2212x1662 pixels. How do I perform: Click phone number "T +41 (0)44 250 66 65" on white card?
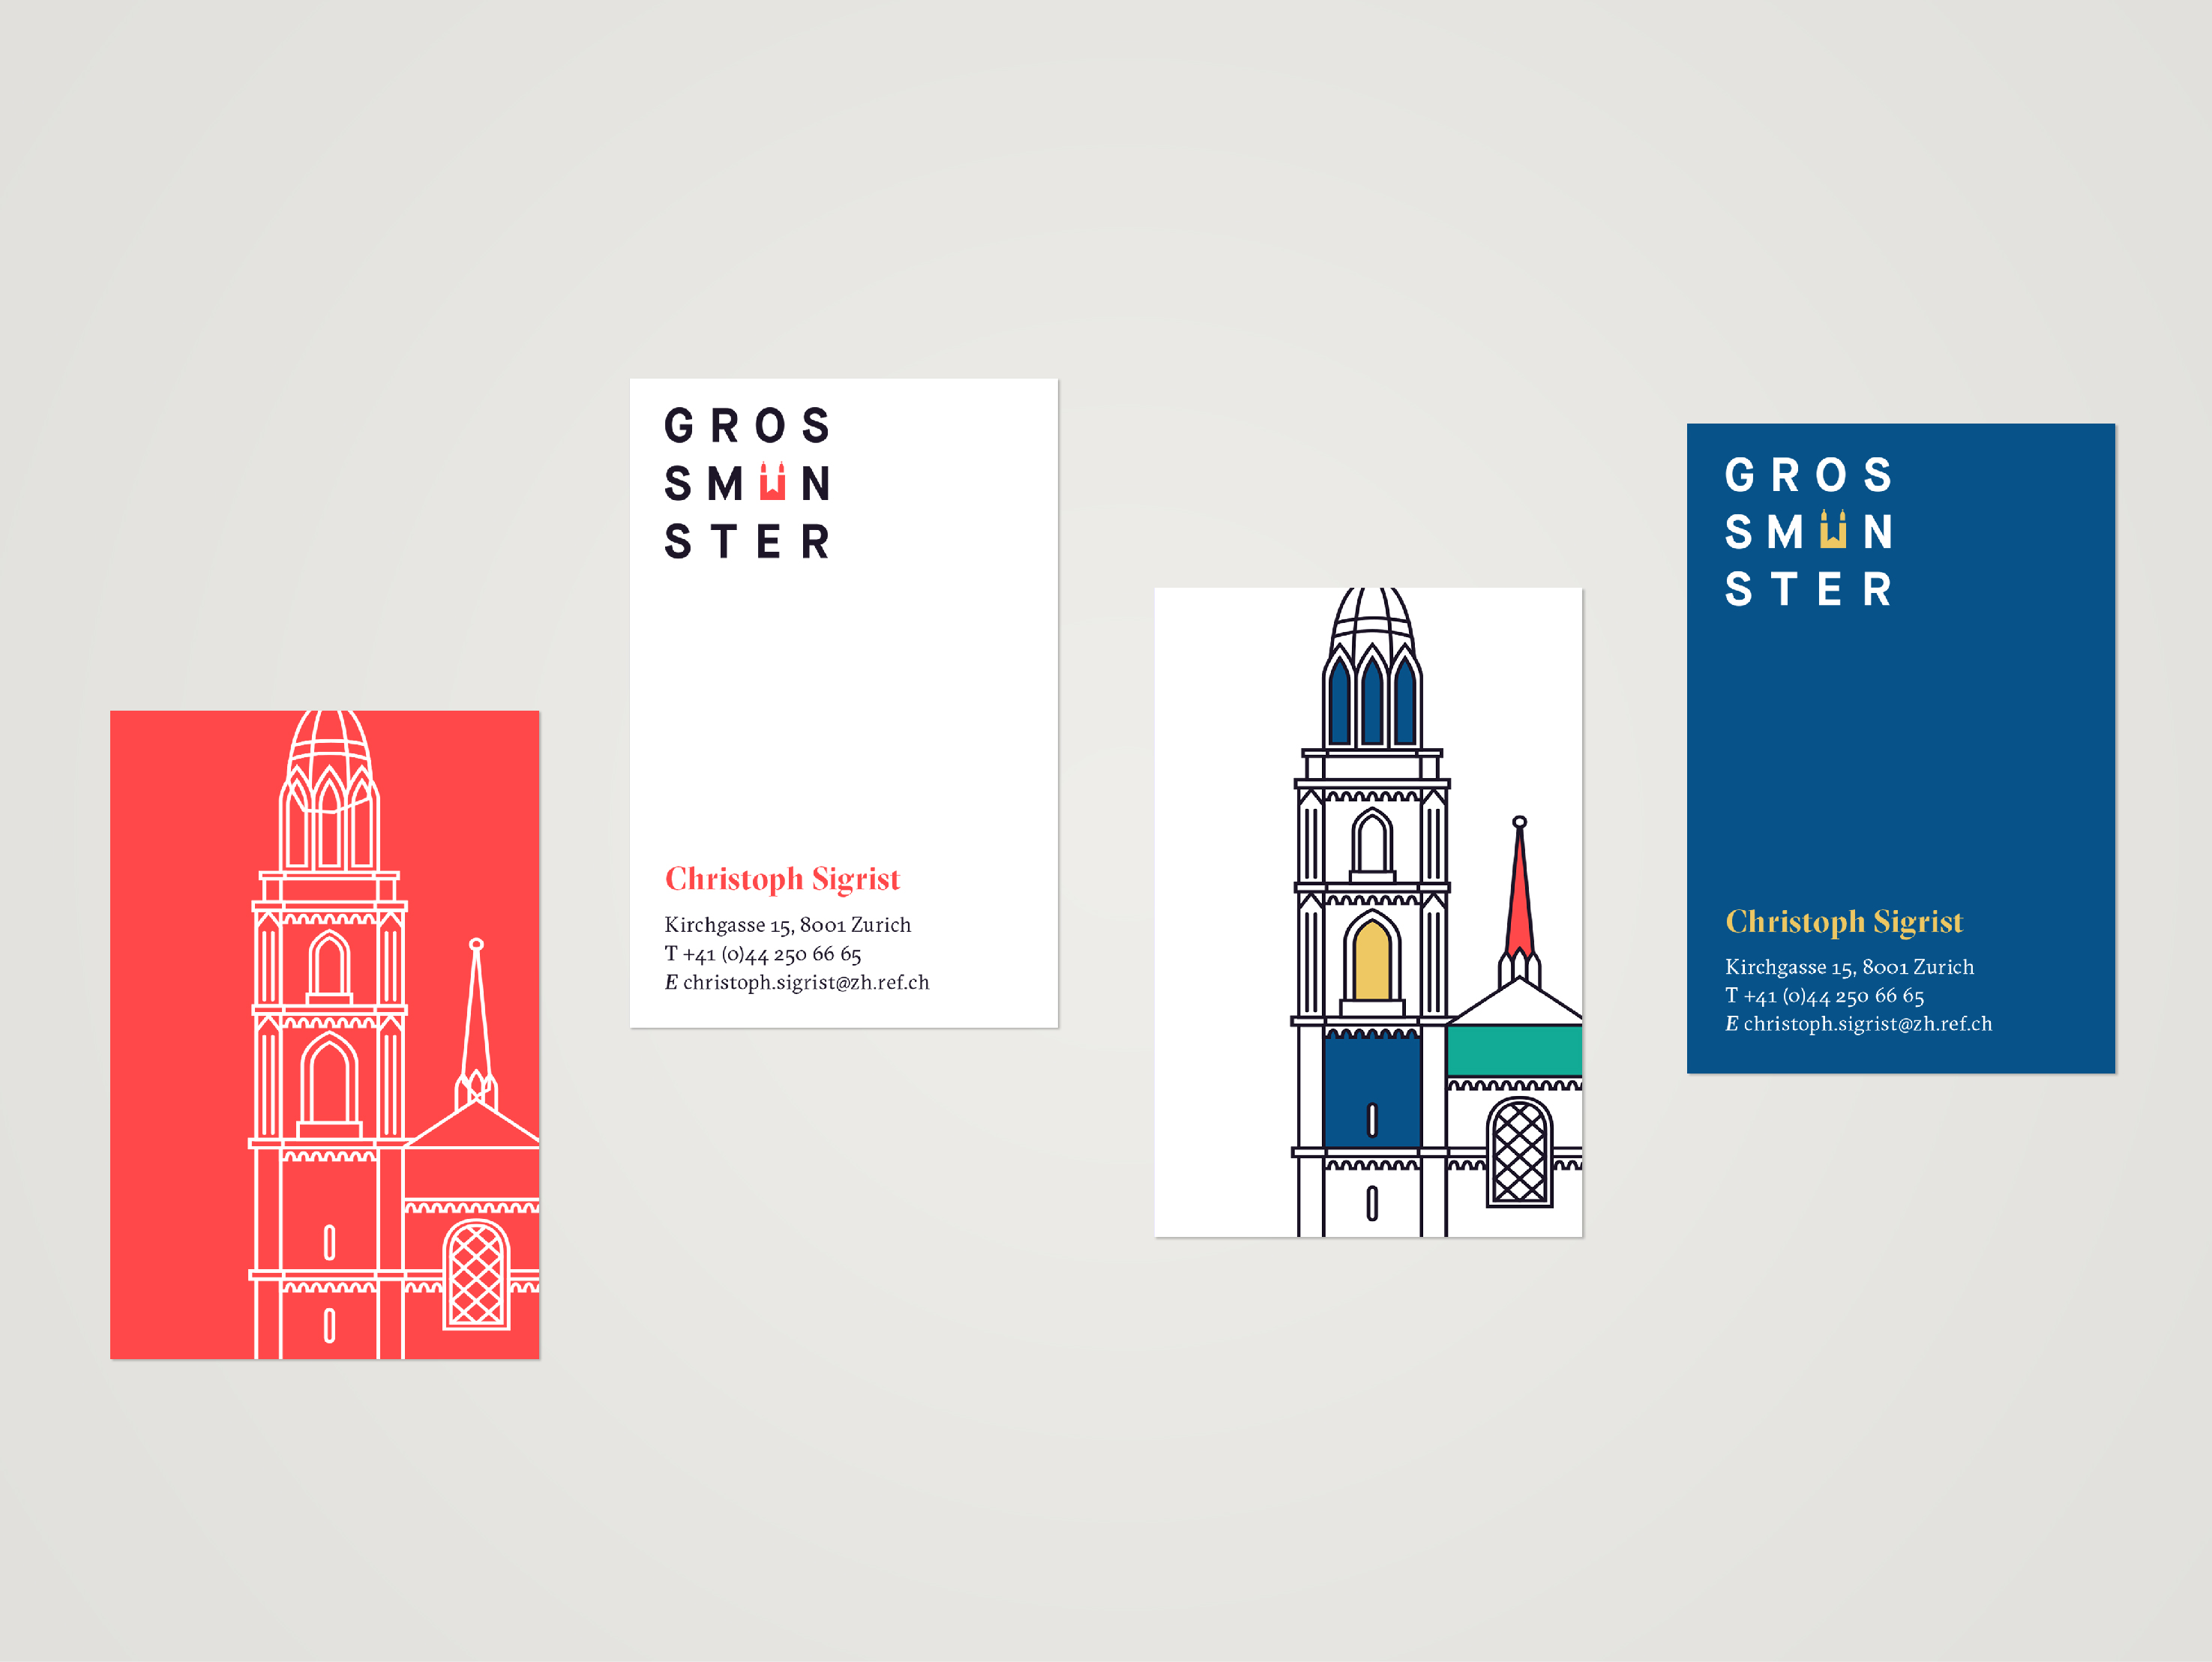pyautogui.click(x=763, y=954)
